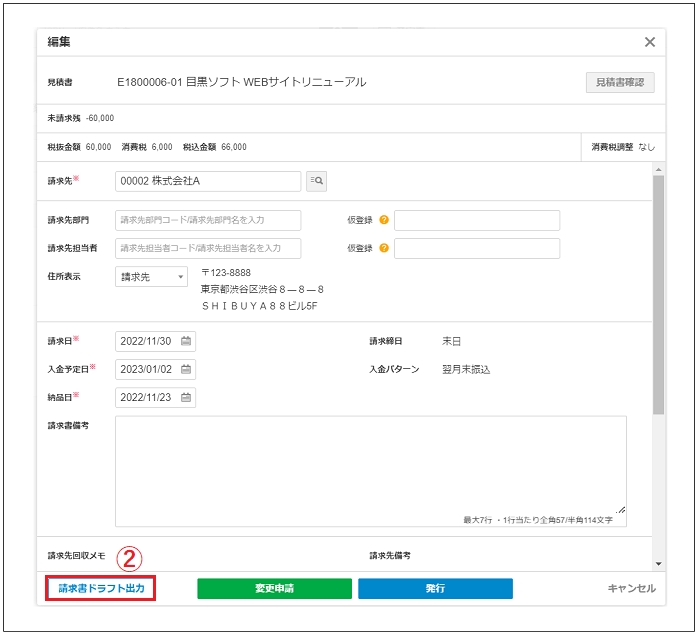
Task: Click the 入金予定日 date 2023/01/02
Action: [146, 369]
